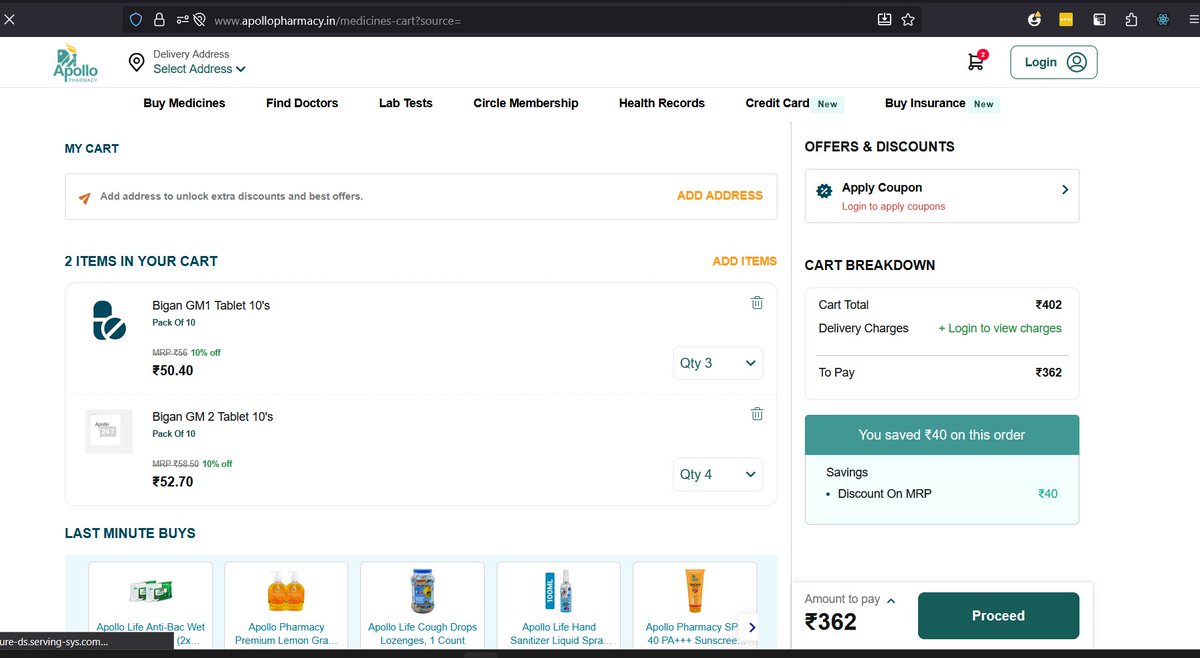Open Circle Membership menu

point(526,103)
